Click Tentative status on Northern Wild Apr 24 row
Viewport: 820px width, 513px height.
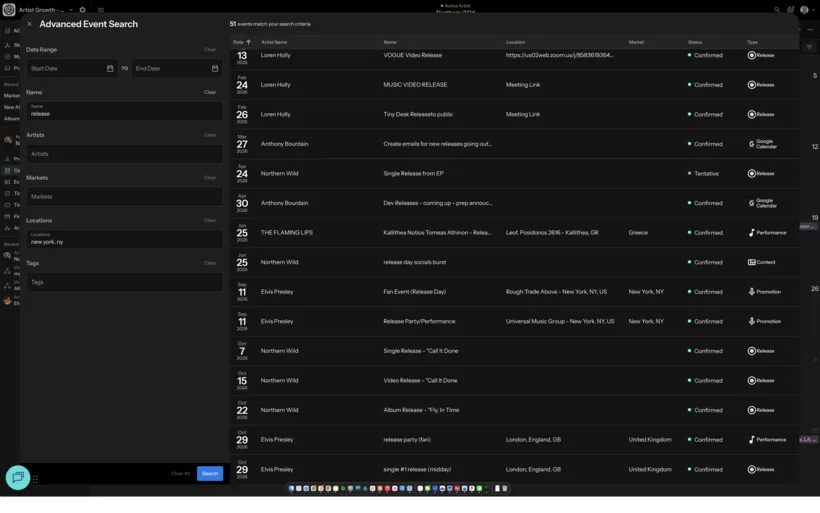pos(703,174)
